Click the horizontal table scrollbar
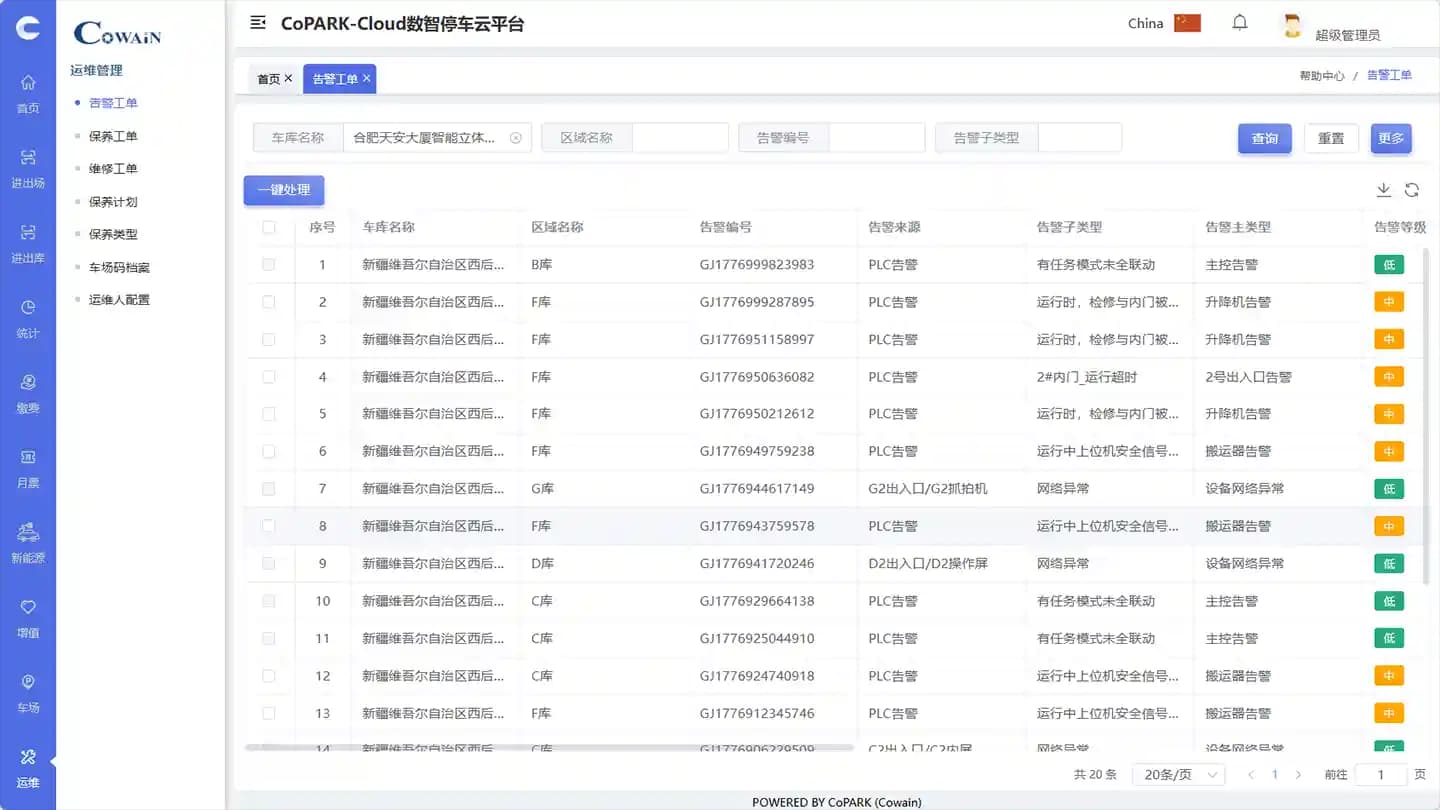The width and height of the screenshot is (1440, 810). 550,747
